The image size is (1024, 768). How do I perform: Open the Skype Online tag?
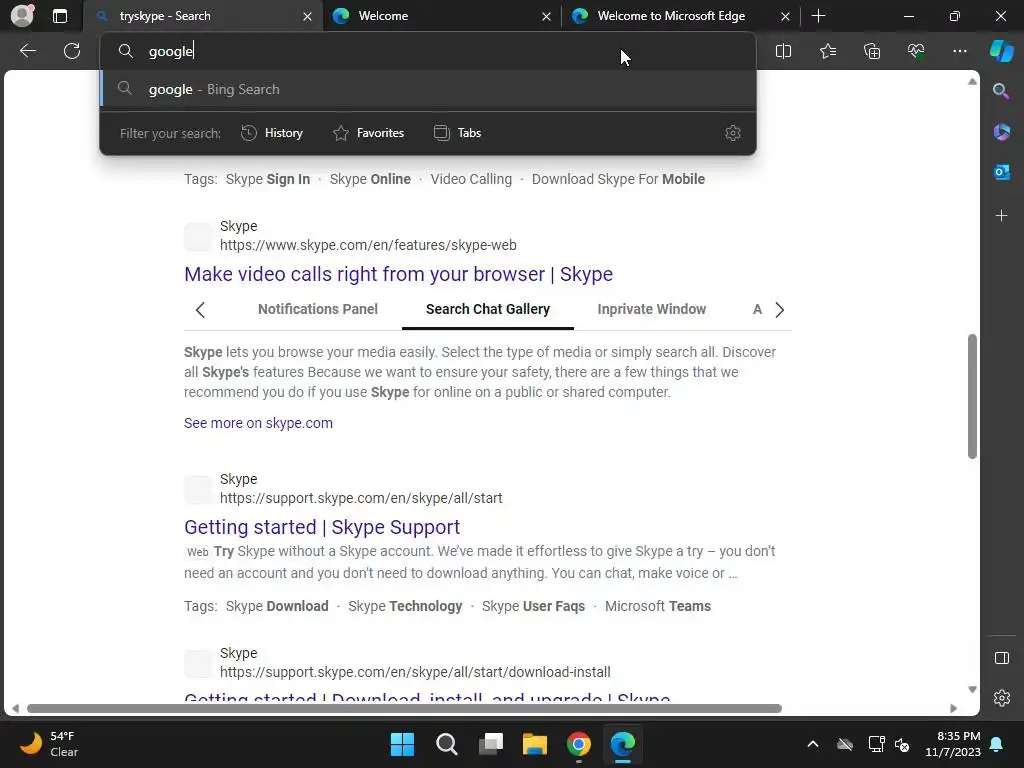click(x=370, y=179)
